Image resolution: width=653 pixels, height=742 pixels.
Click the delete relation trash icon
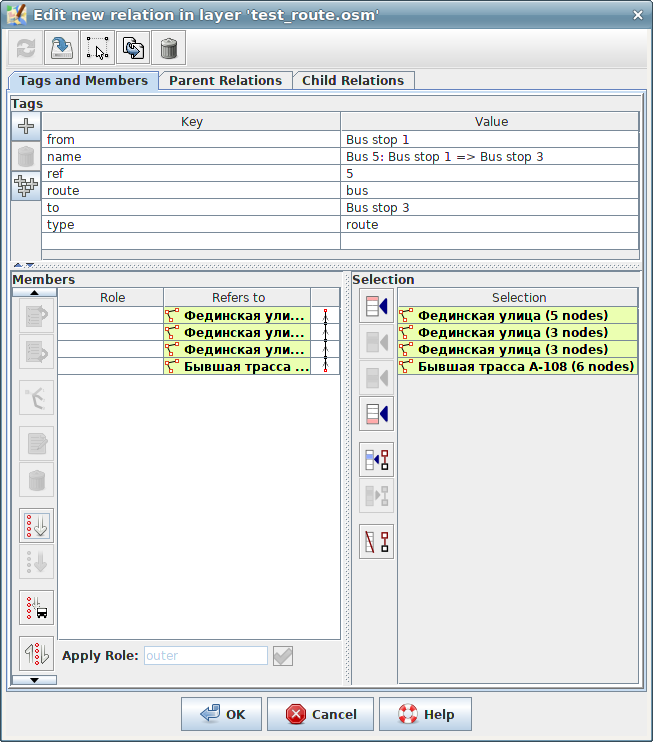point(169,47)
